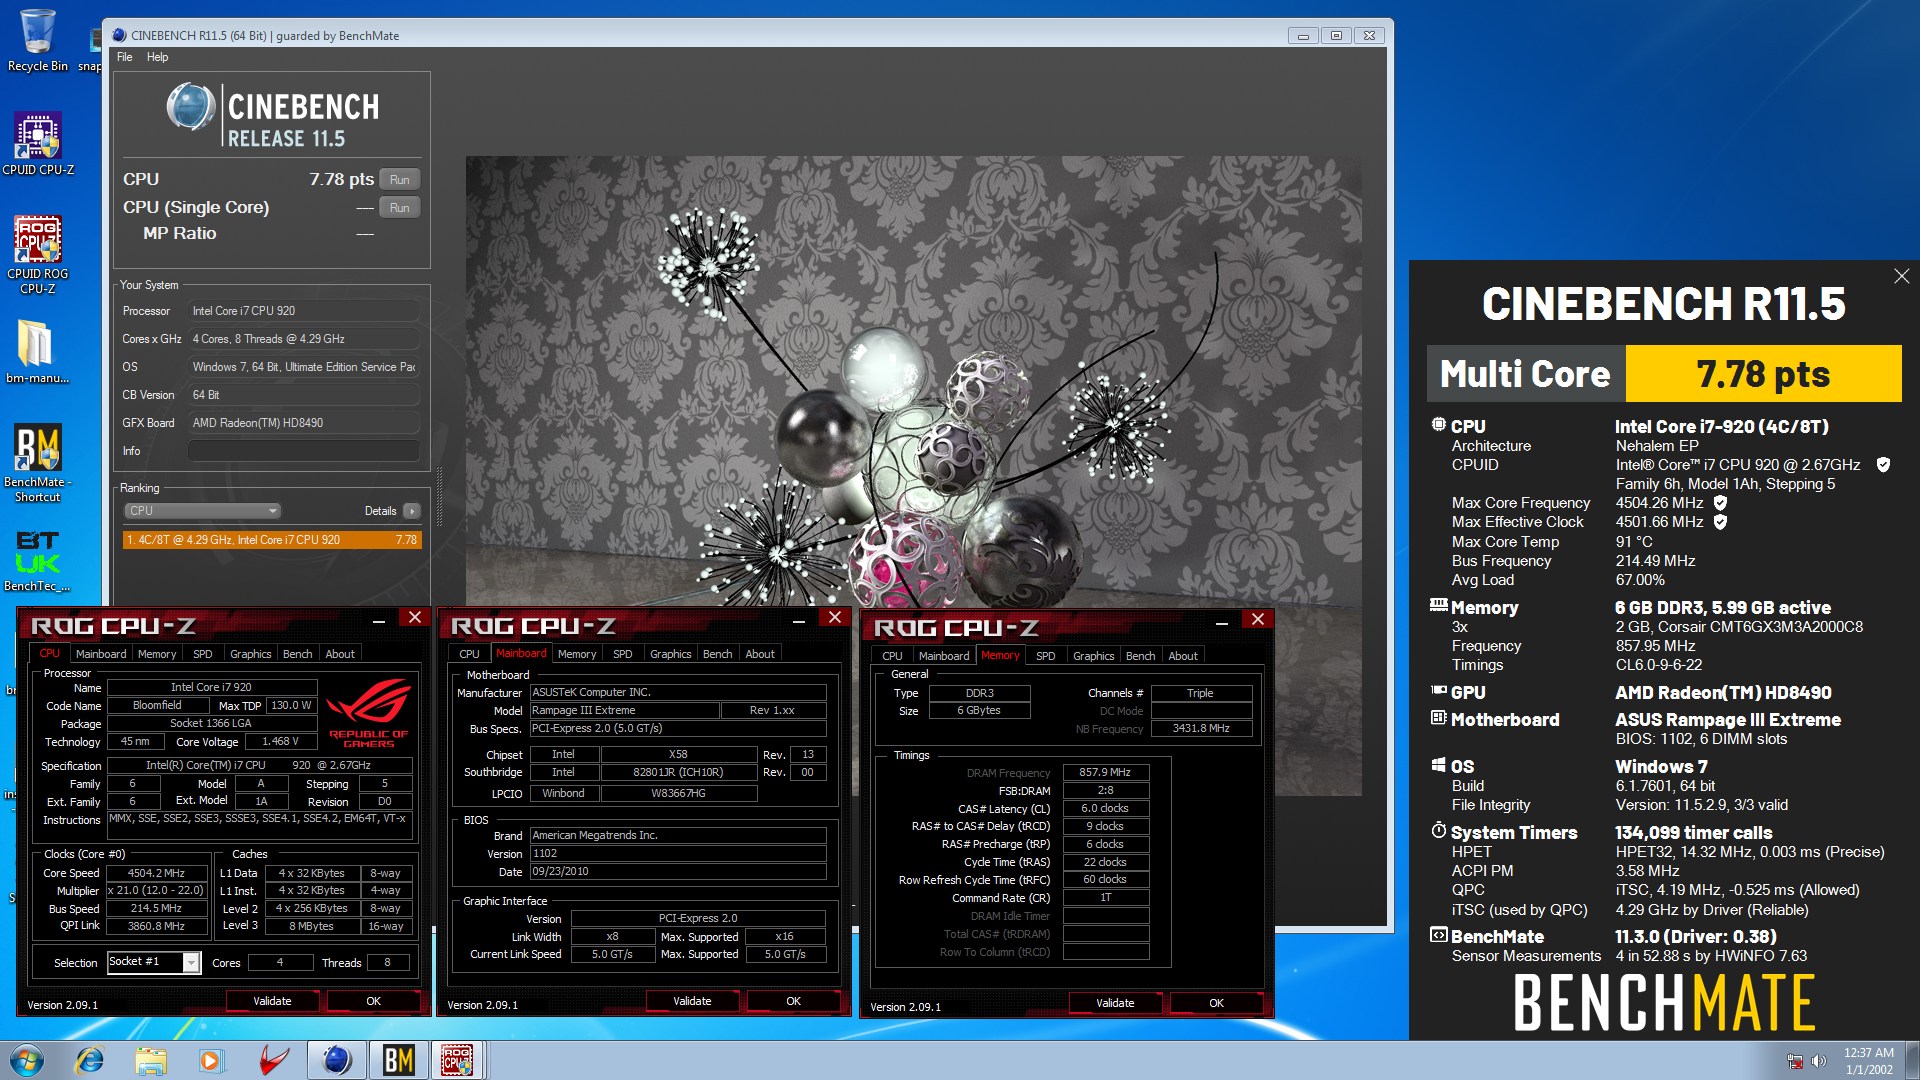The width and height of the screenshot is (1920, 1080).
Task: Switch to Memory tab in first CPU-Z
Action: [x=157, y=654]
